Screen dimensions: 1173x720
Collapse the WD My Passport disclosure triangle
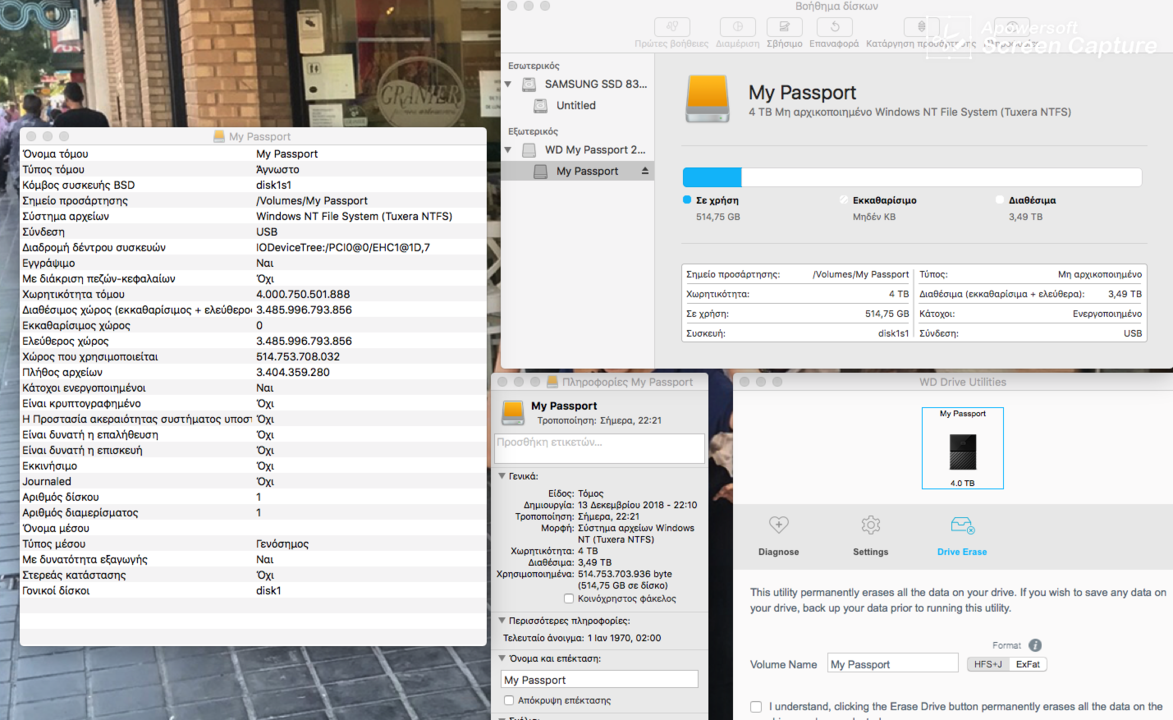(x=509, y=150)
